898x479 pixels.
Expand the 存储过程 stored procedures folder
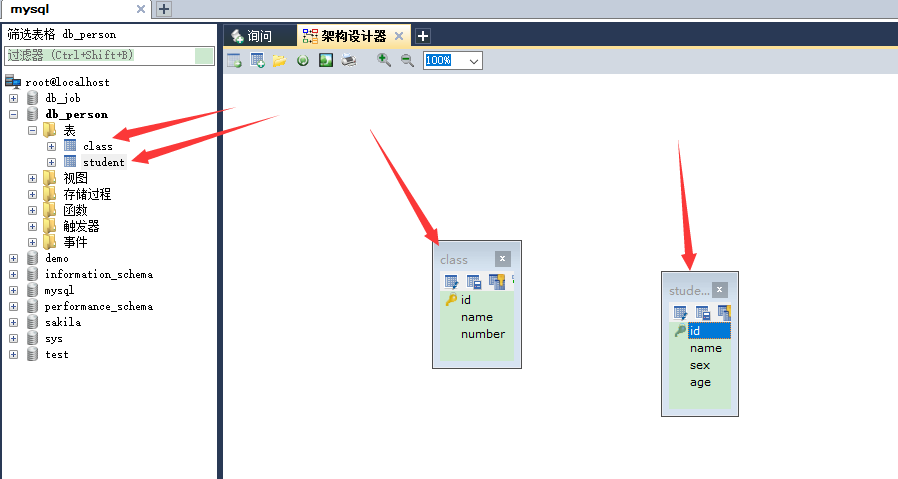click(x=32, y=194)
